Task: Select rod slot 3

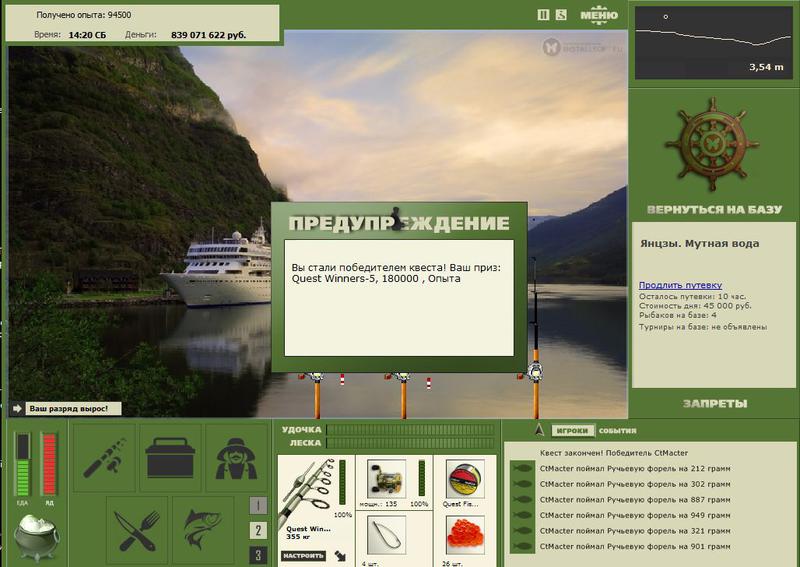Action: click(x=258, y=555)
